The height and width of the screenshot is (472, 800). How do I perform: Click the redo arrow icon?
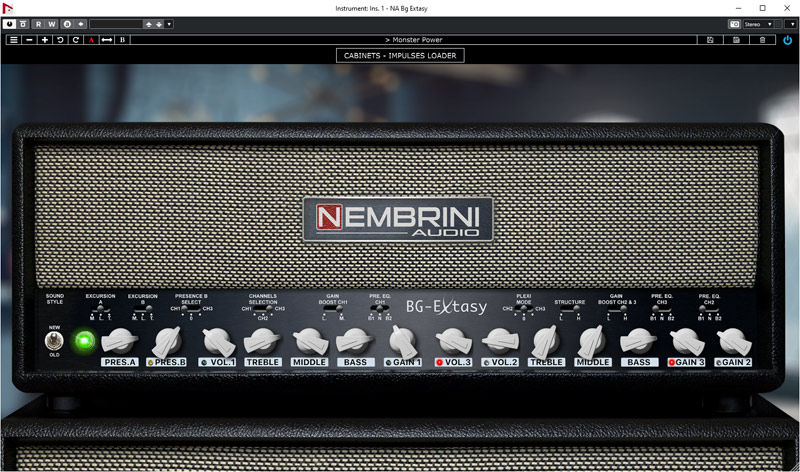(x=75, y=40)
